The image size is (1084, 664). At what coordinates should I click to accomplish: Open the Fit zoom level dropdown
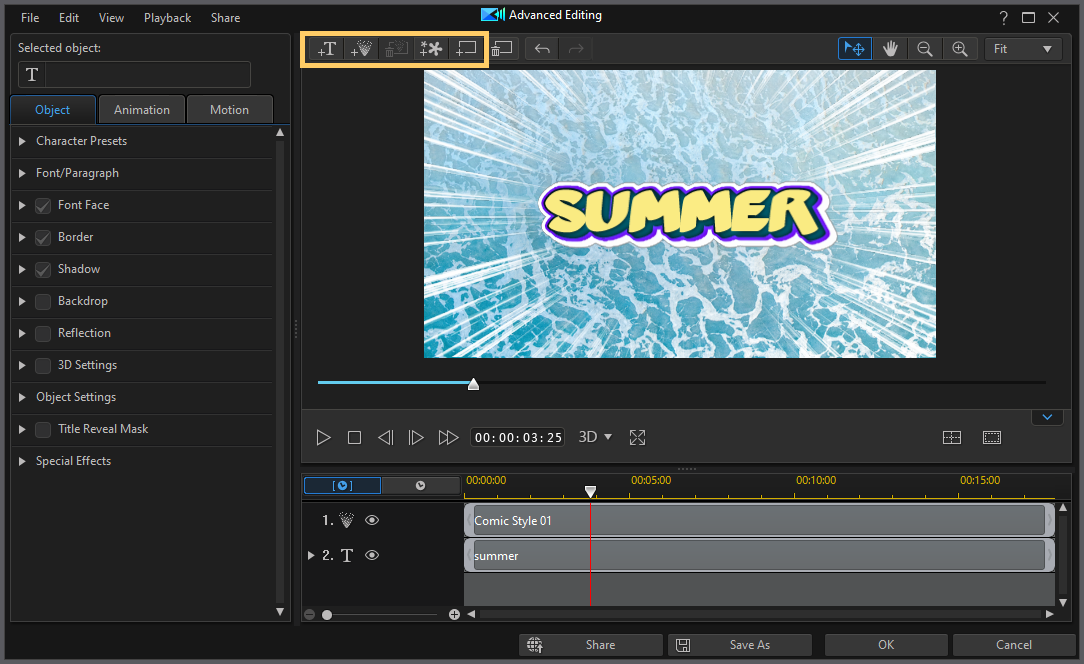pos(1023,48)
